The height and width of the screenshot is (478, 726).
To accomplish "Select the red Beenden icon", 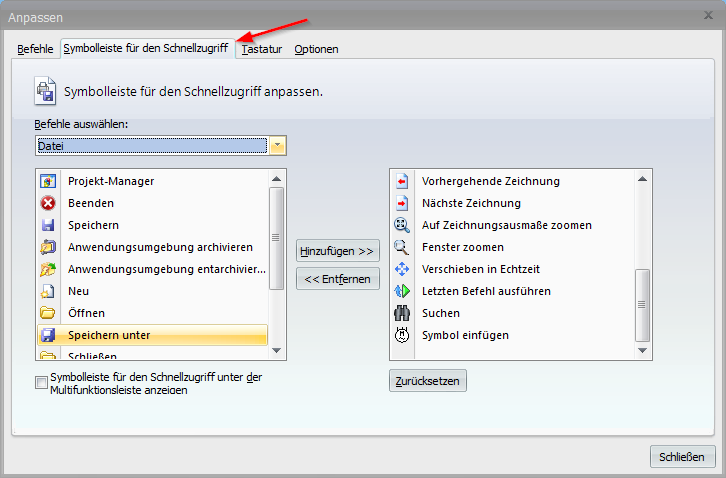I will (x=48, y=203).
